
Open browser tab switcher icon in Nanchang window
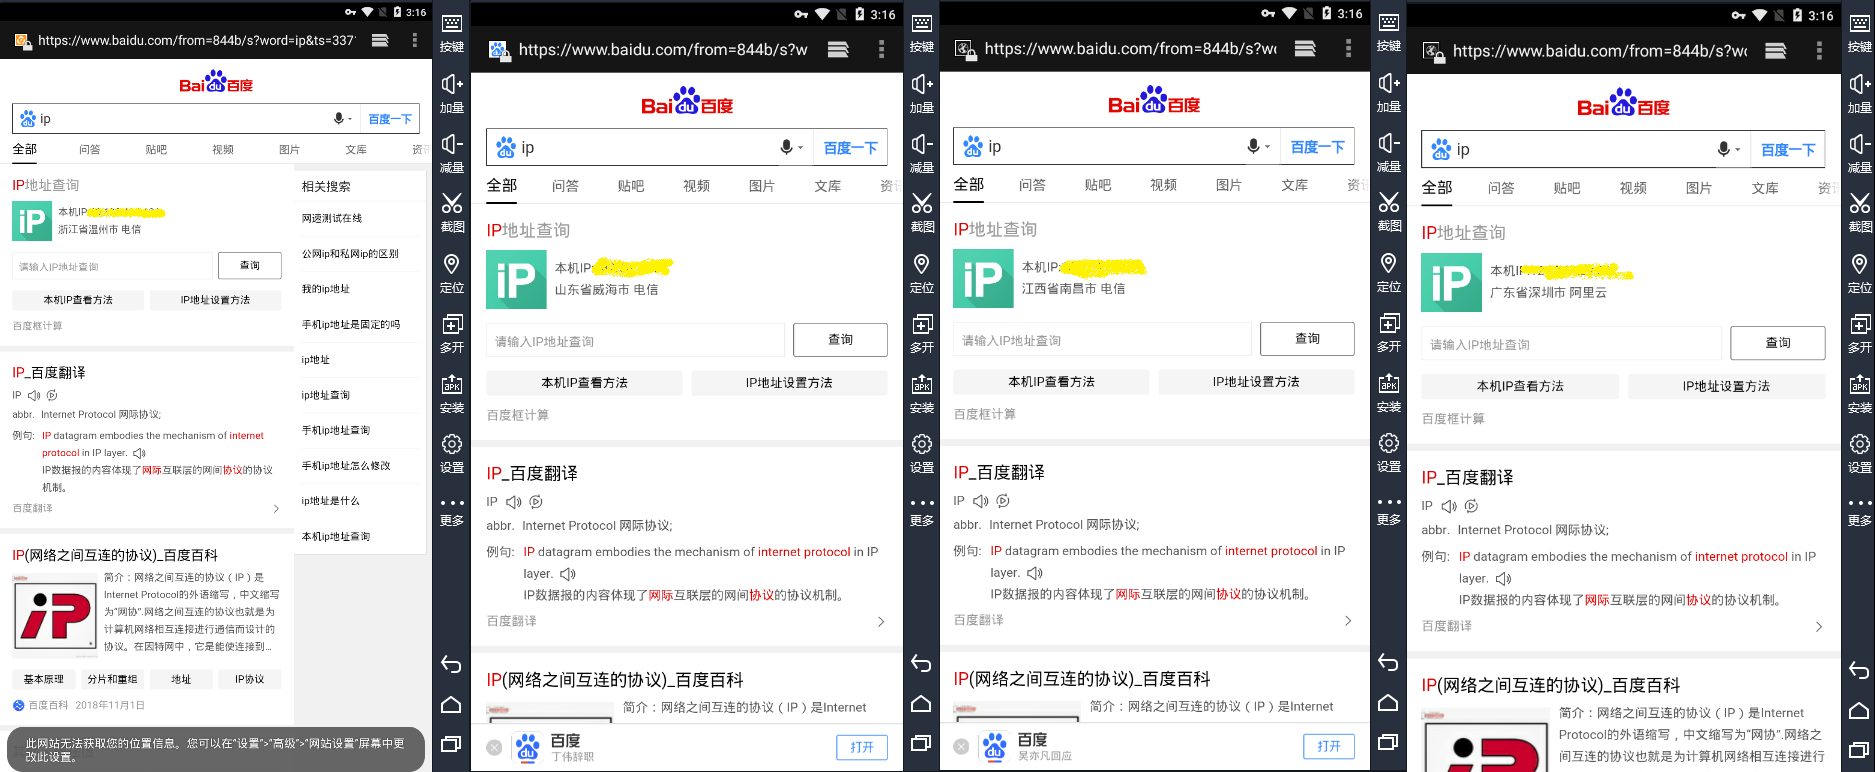click(1305, 49)
